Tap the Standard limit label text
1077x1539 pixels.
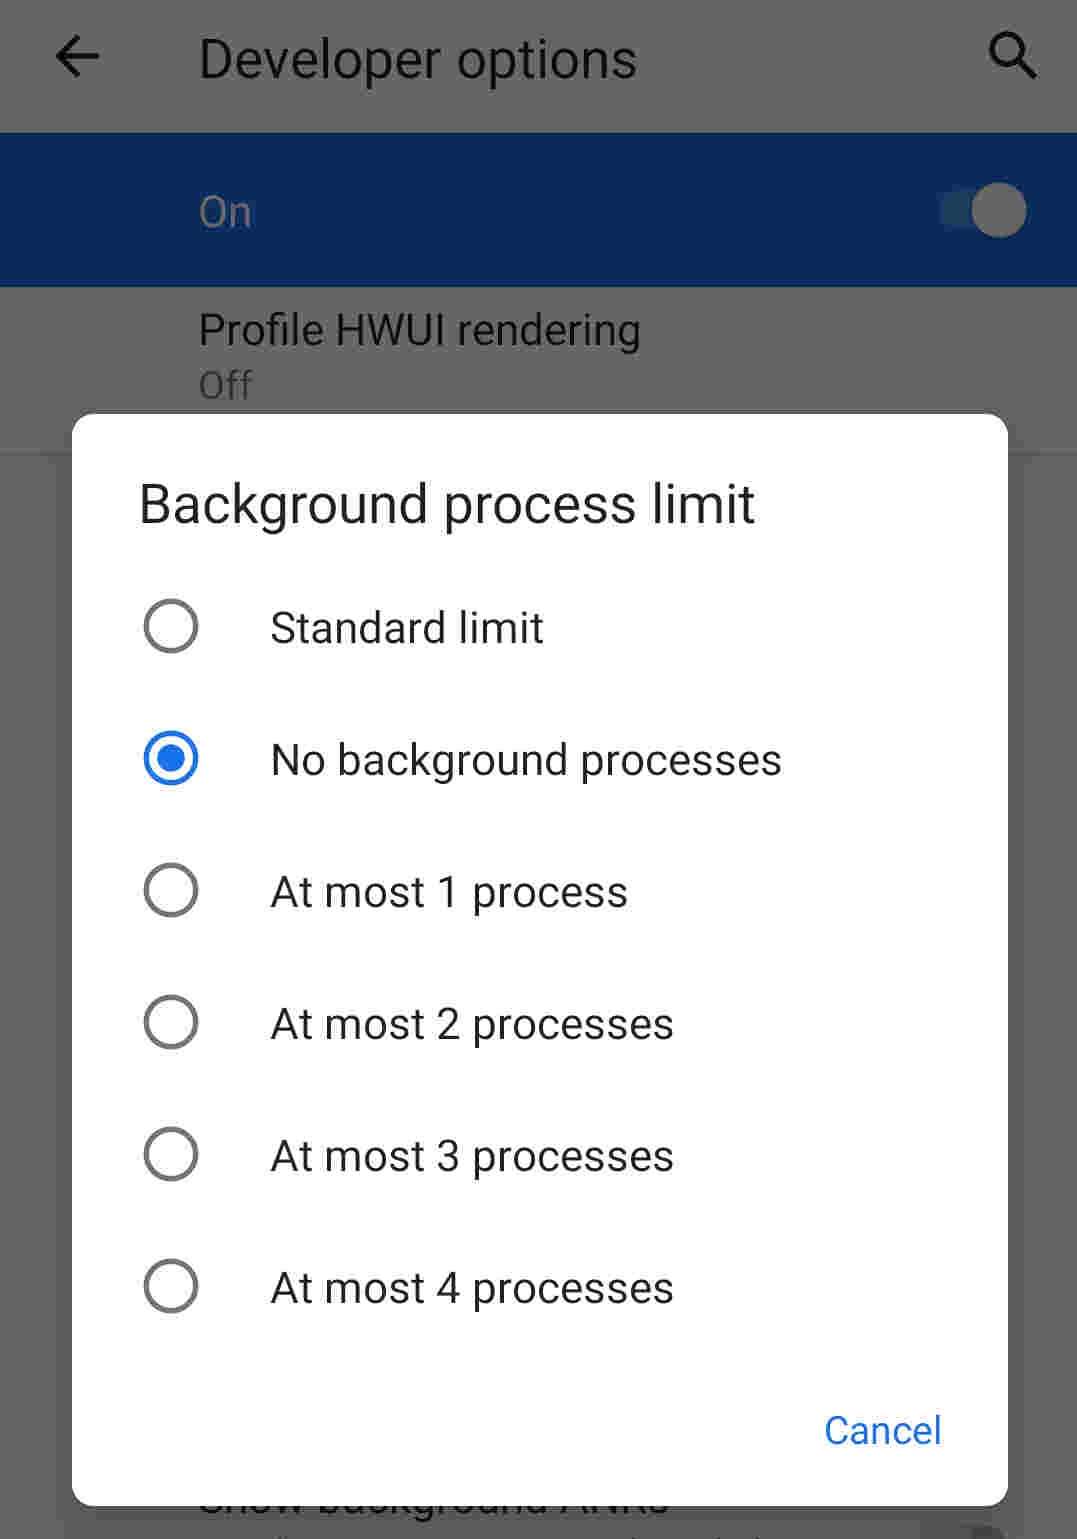pos(406,627)
